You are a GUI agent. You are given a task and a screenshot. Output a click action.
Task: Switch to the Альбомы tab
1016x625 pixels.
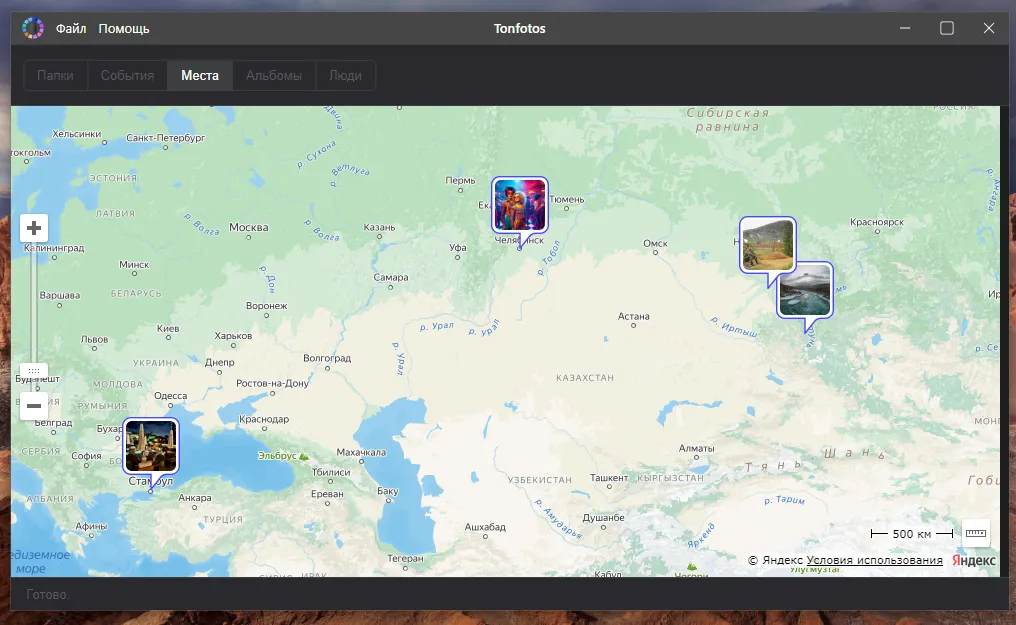coord(274,76)
